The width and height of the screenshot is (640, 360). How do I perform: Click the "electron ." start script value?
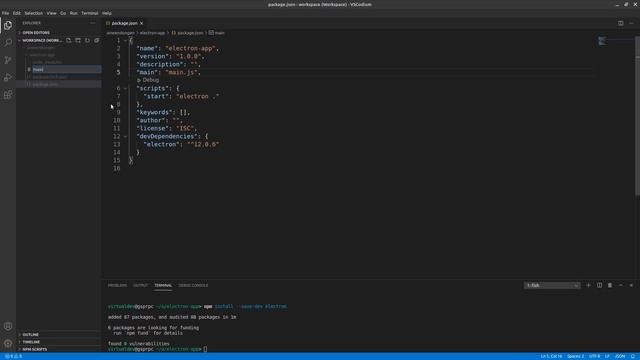[x=198, y=96]
